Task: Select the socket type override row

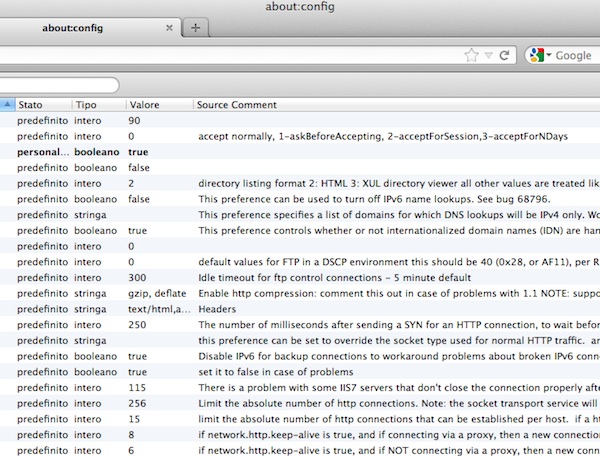Action: (x=300, y=340)
